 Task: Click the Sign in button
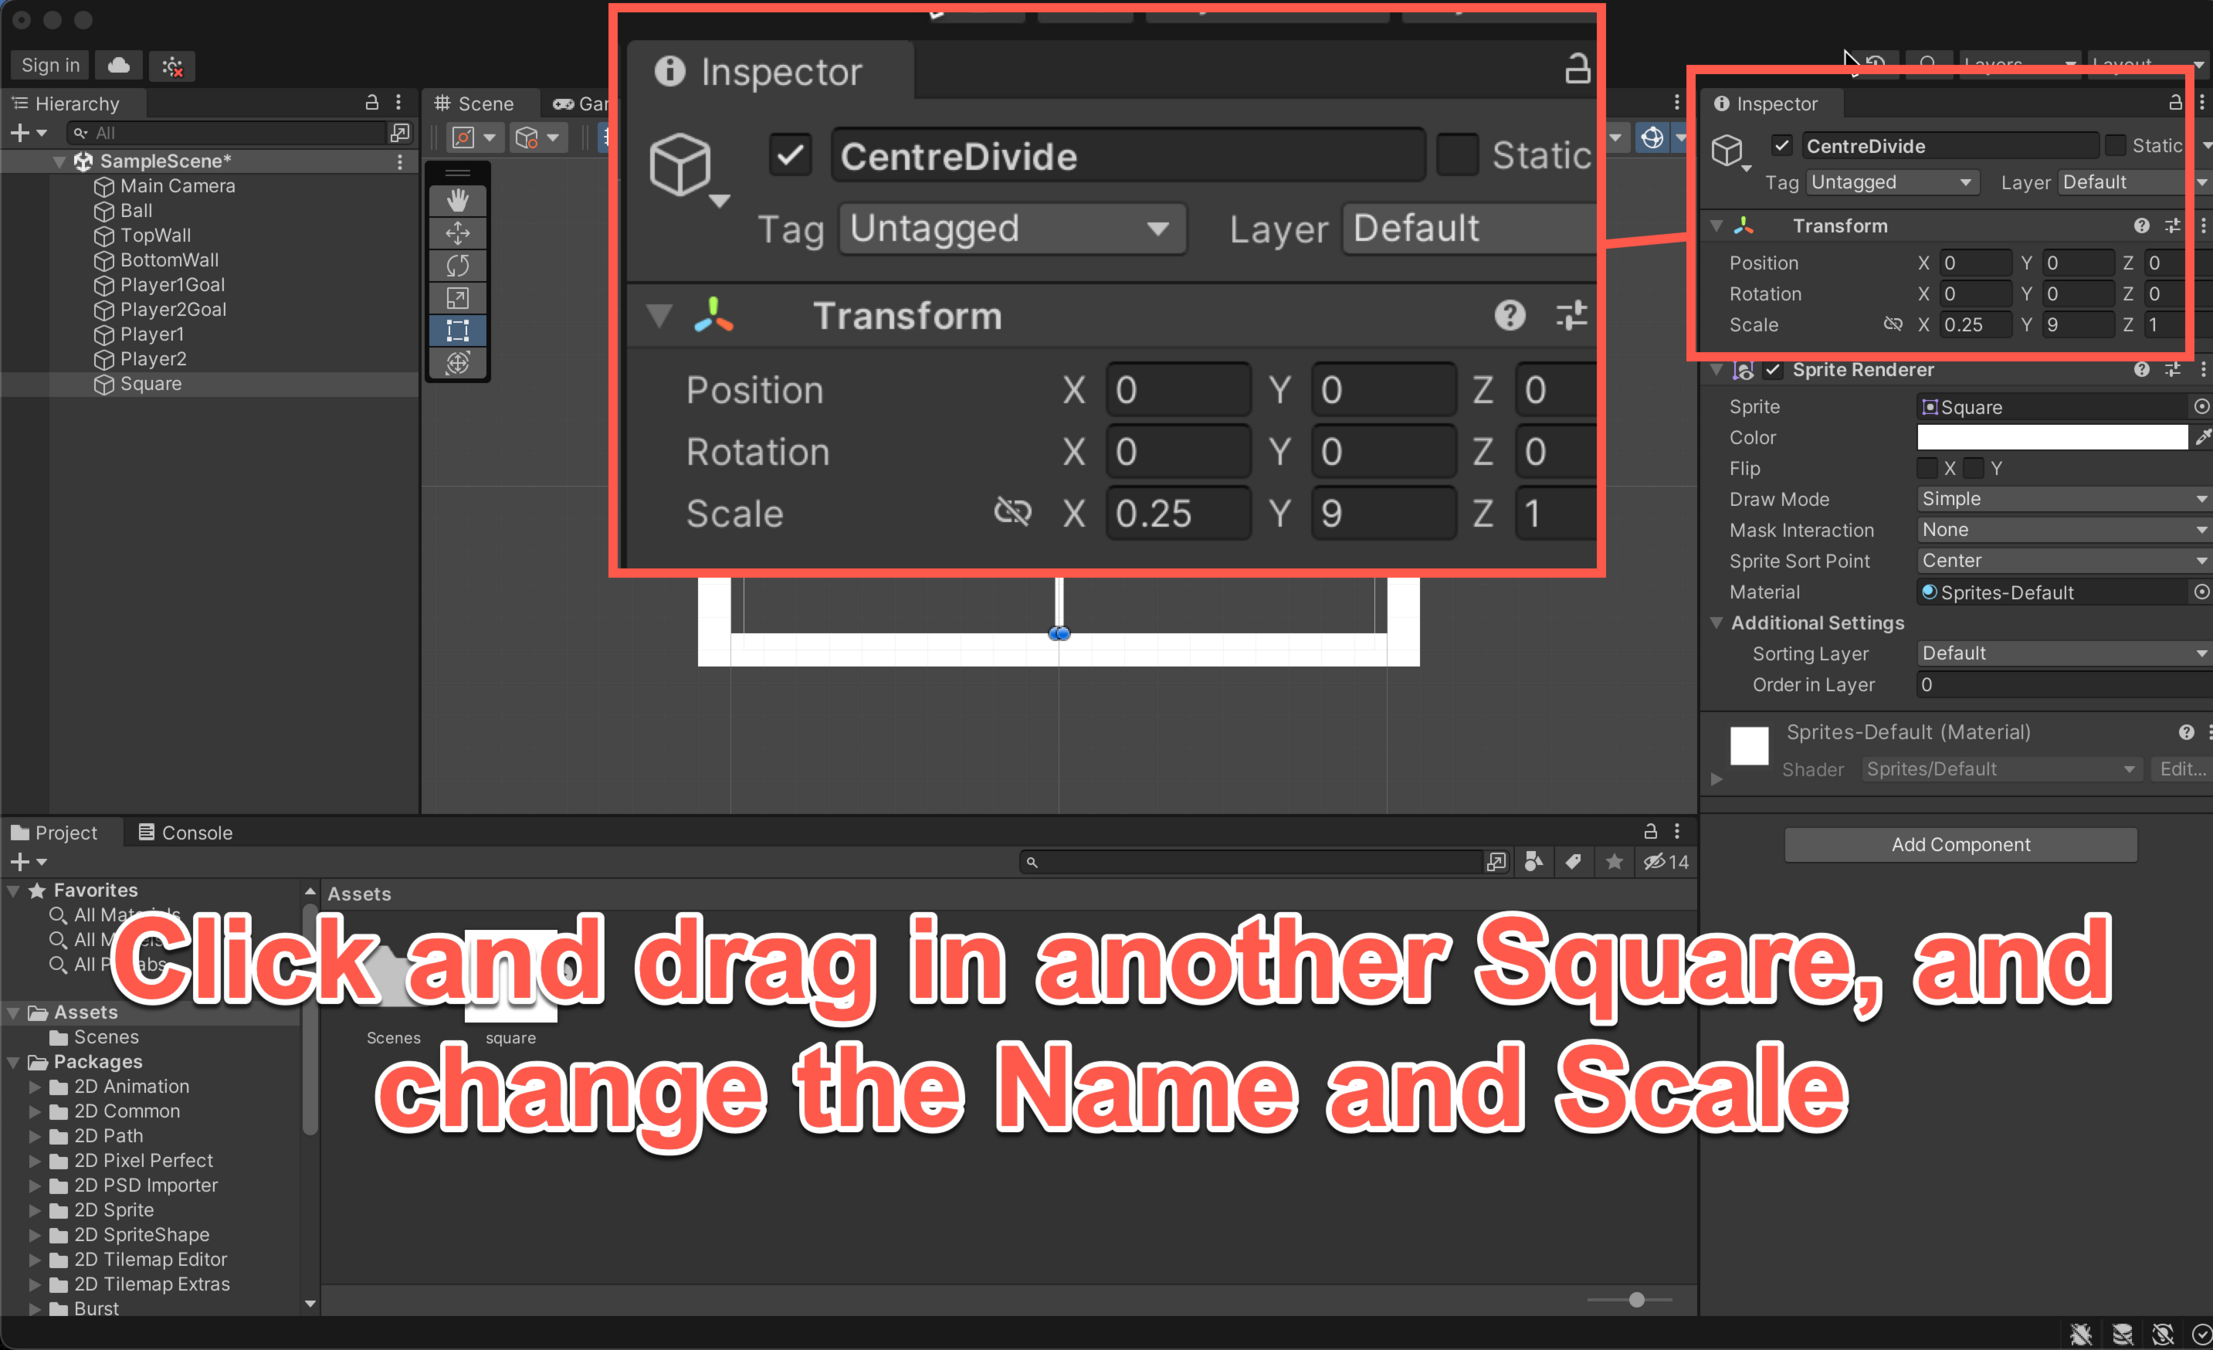tap(50, 66)
